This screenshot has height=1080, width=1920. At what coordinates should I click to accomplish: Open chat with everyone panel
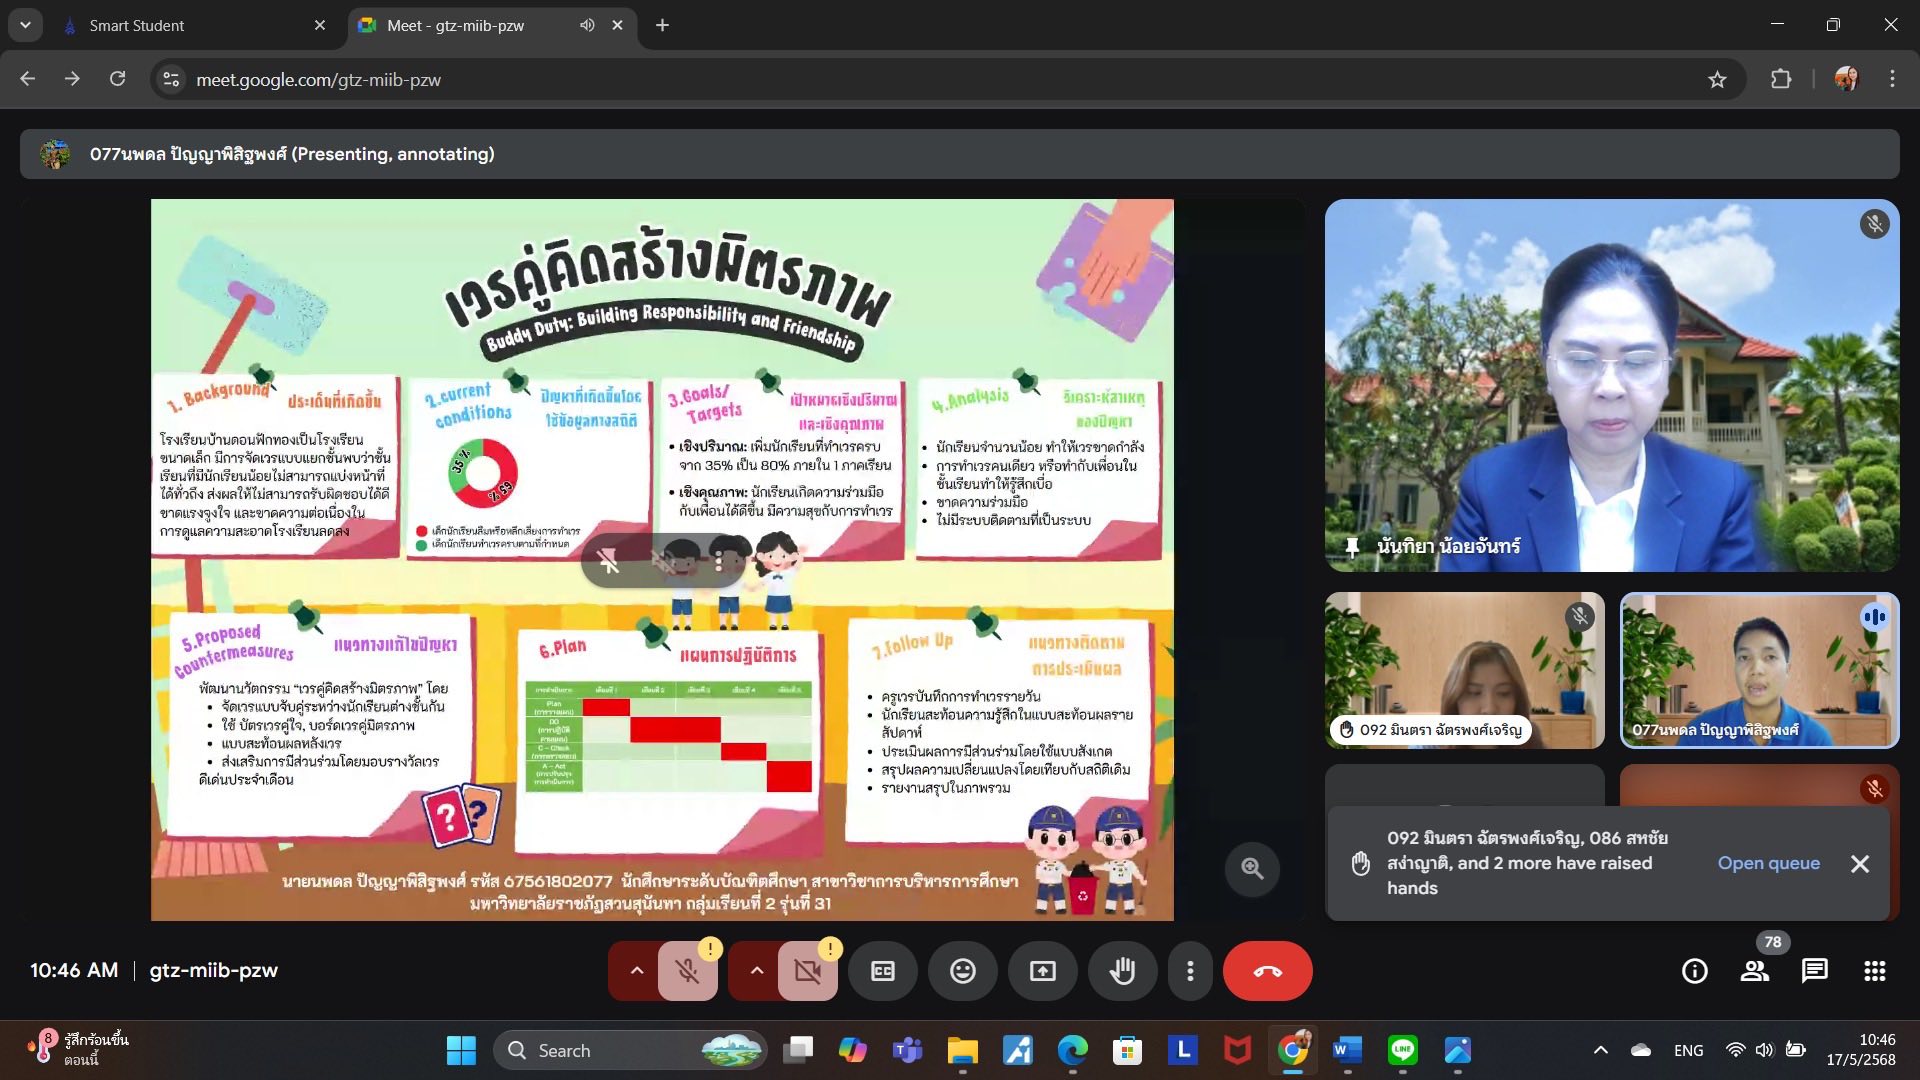click(1815, 971)
